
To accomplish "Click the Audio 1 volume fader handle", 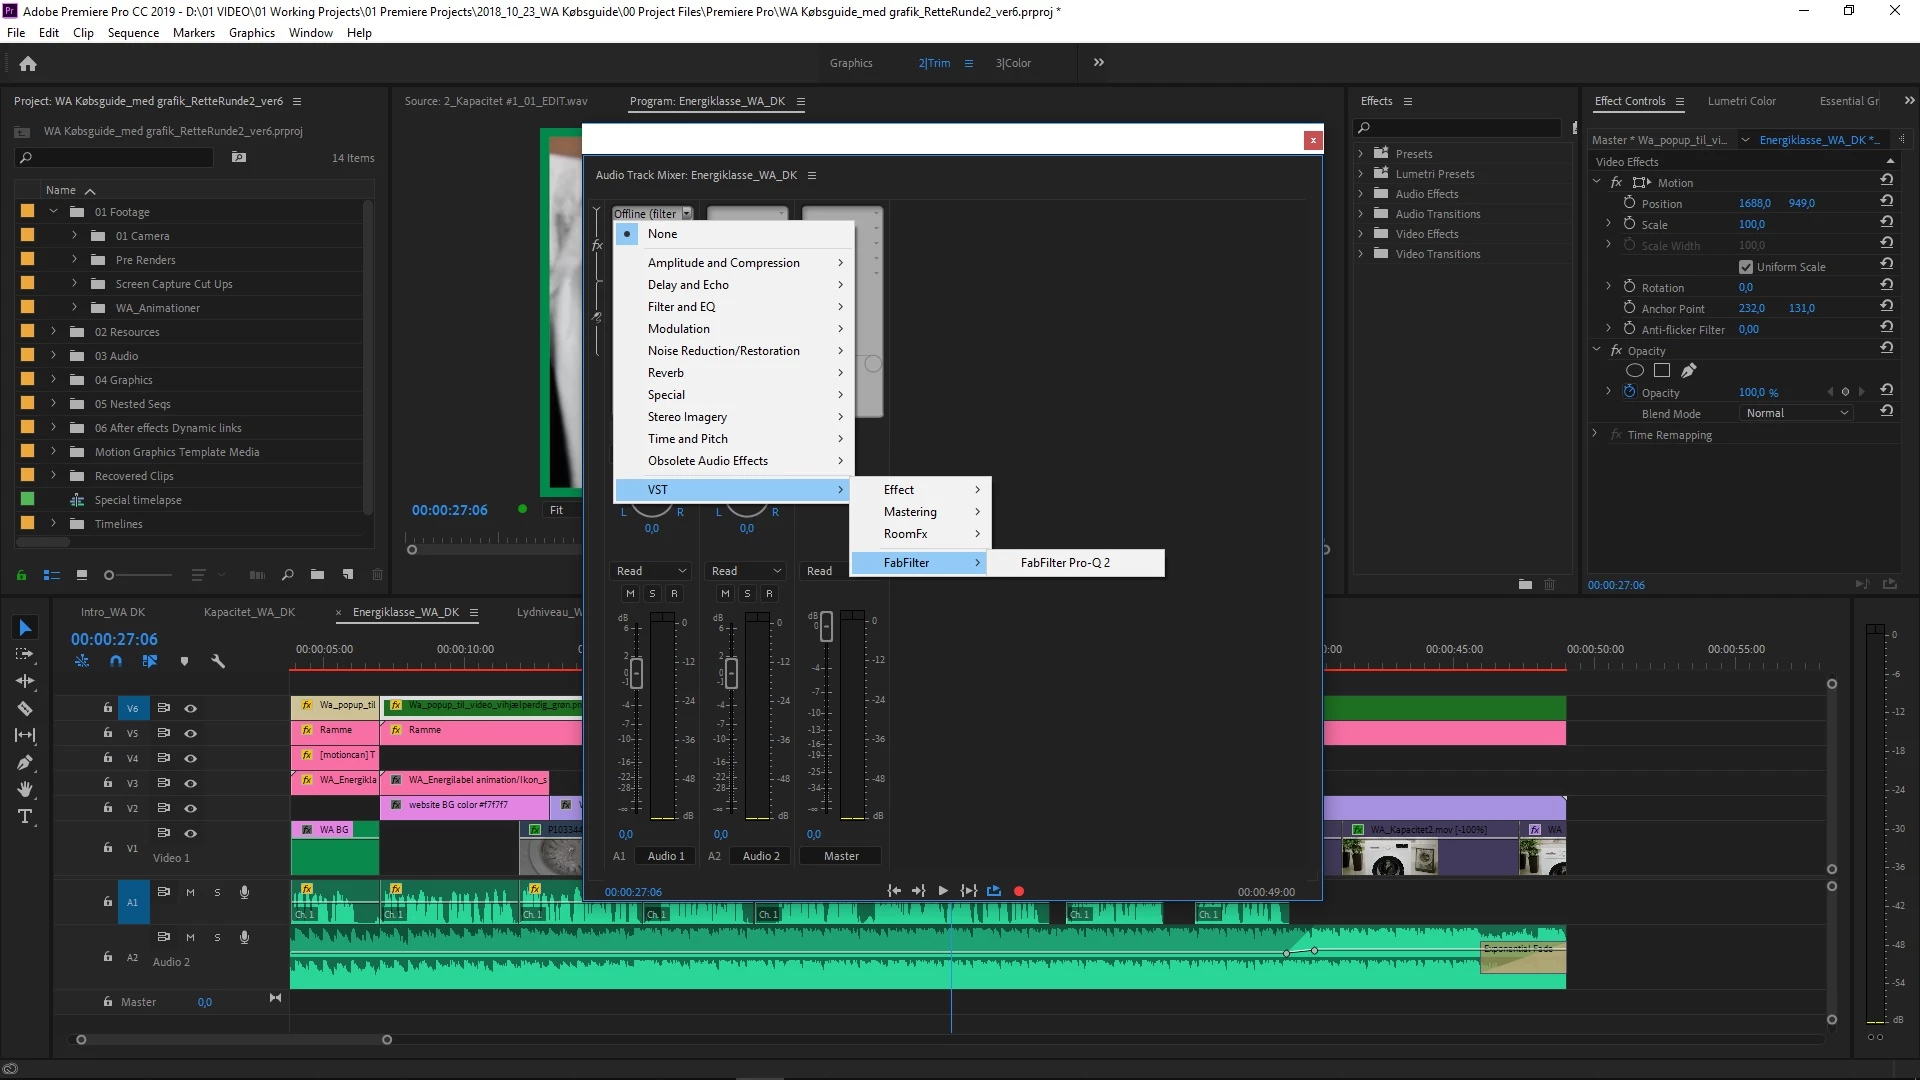I will (x=636, y=673).
